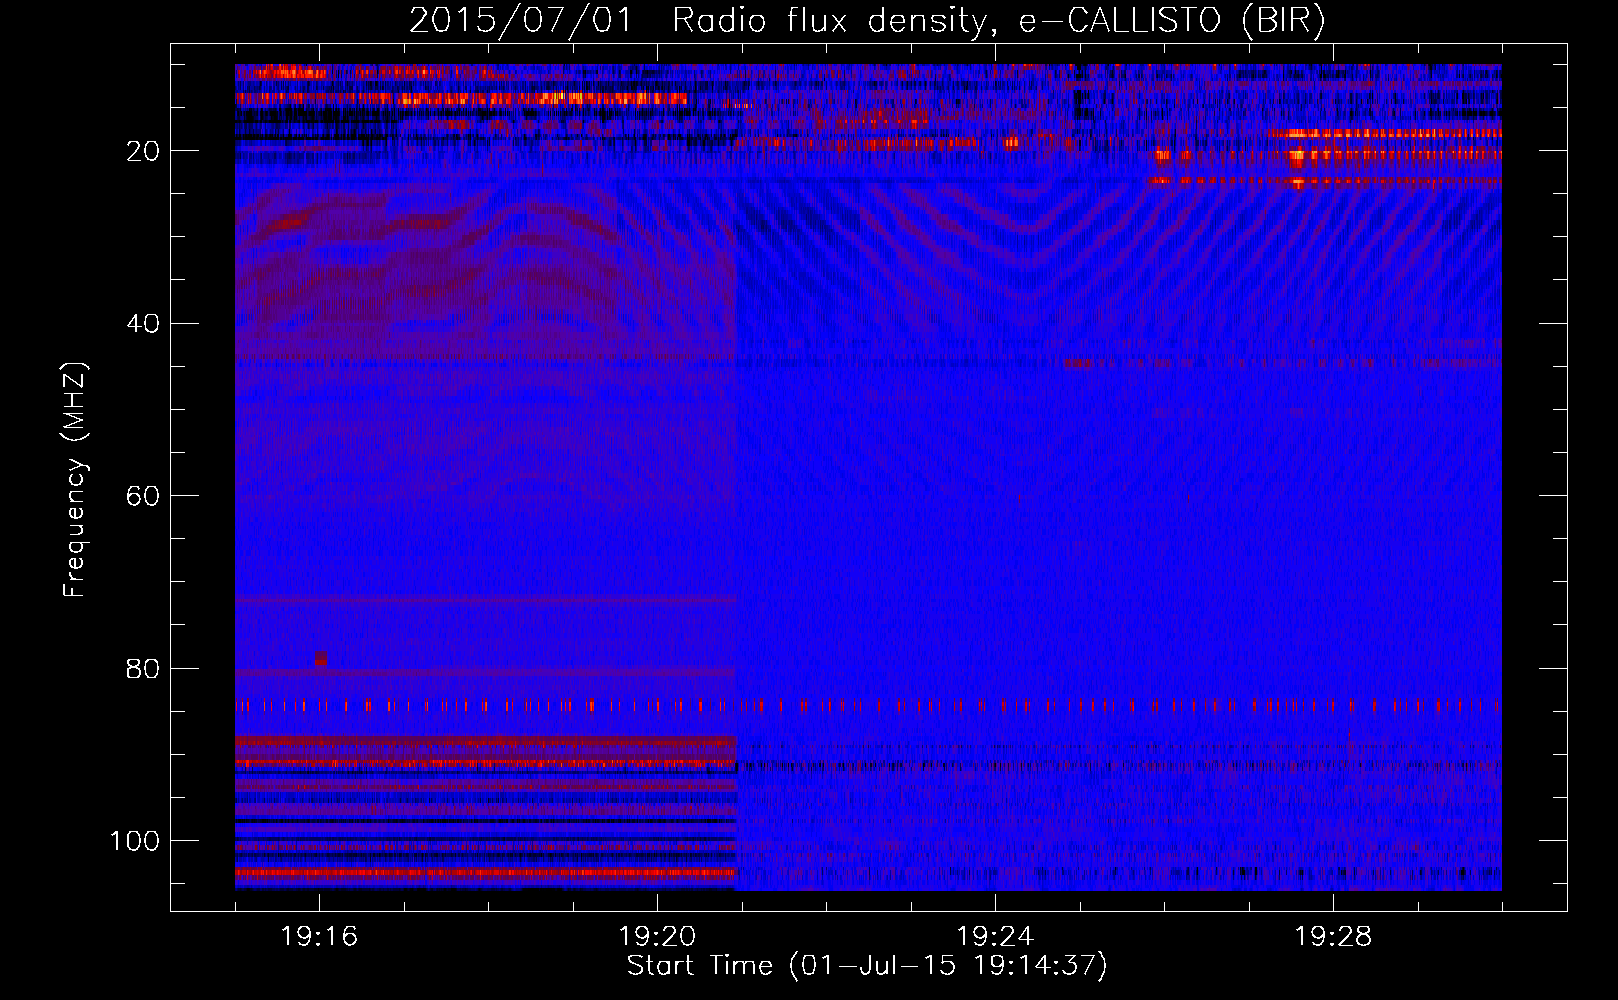Viewport: 1618px width, 1000px height.
Task: Click the 60 frequency tick label
Action: 143,497
